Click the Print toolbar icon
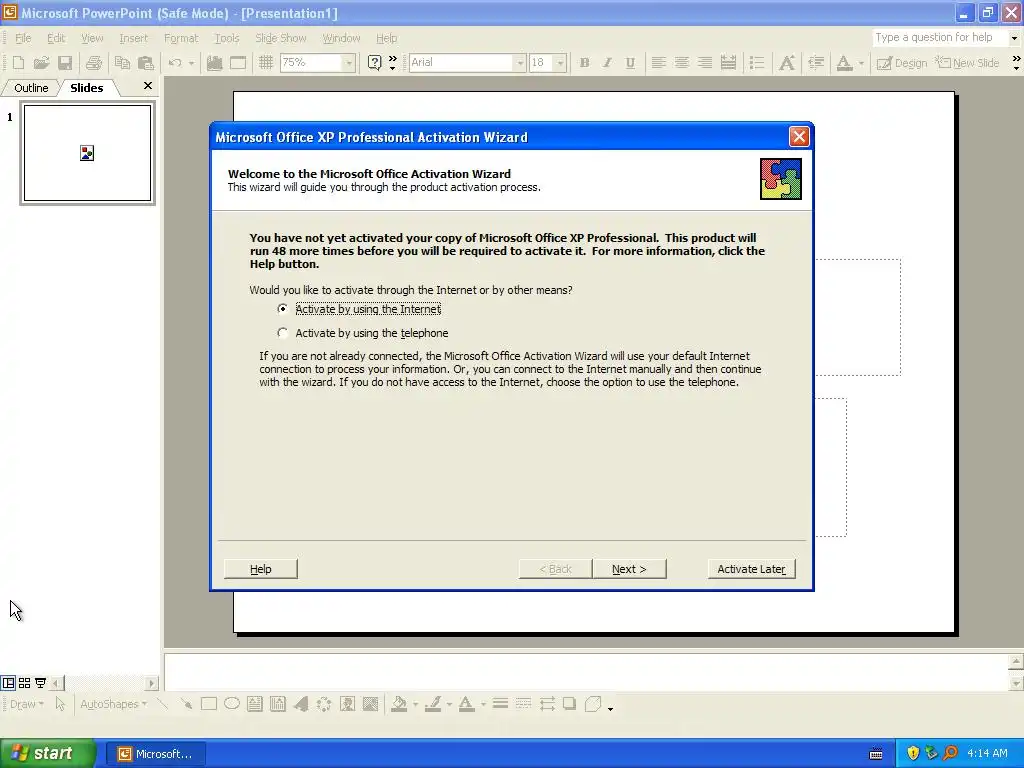This screenshot has width=1024, height=768. [93, 63]
